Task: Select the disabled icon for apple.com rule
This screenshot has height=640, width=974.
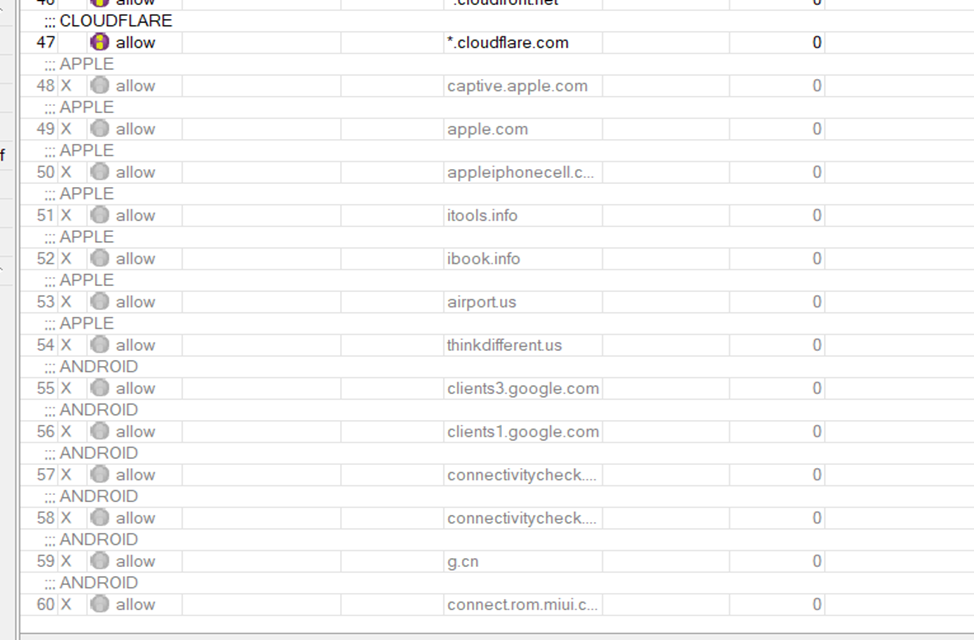Action: 99,129
